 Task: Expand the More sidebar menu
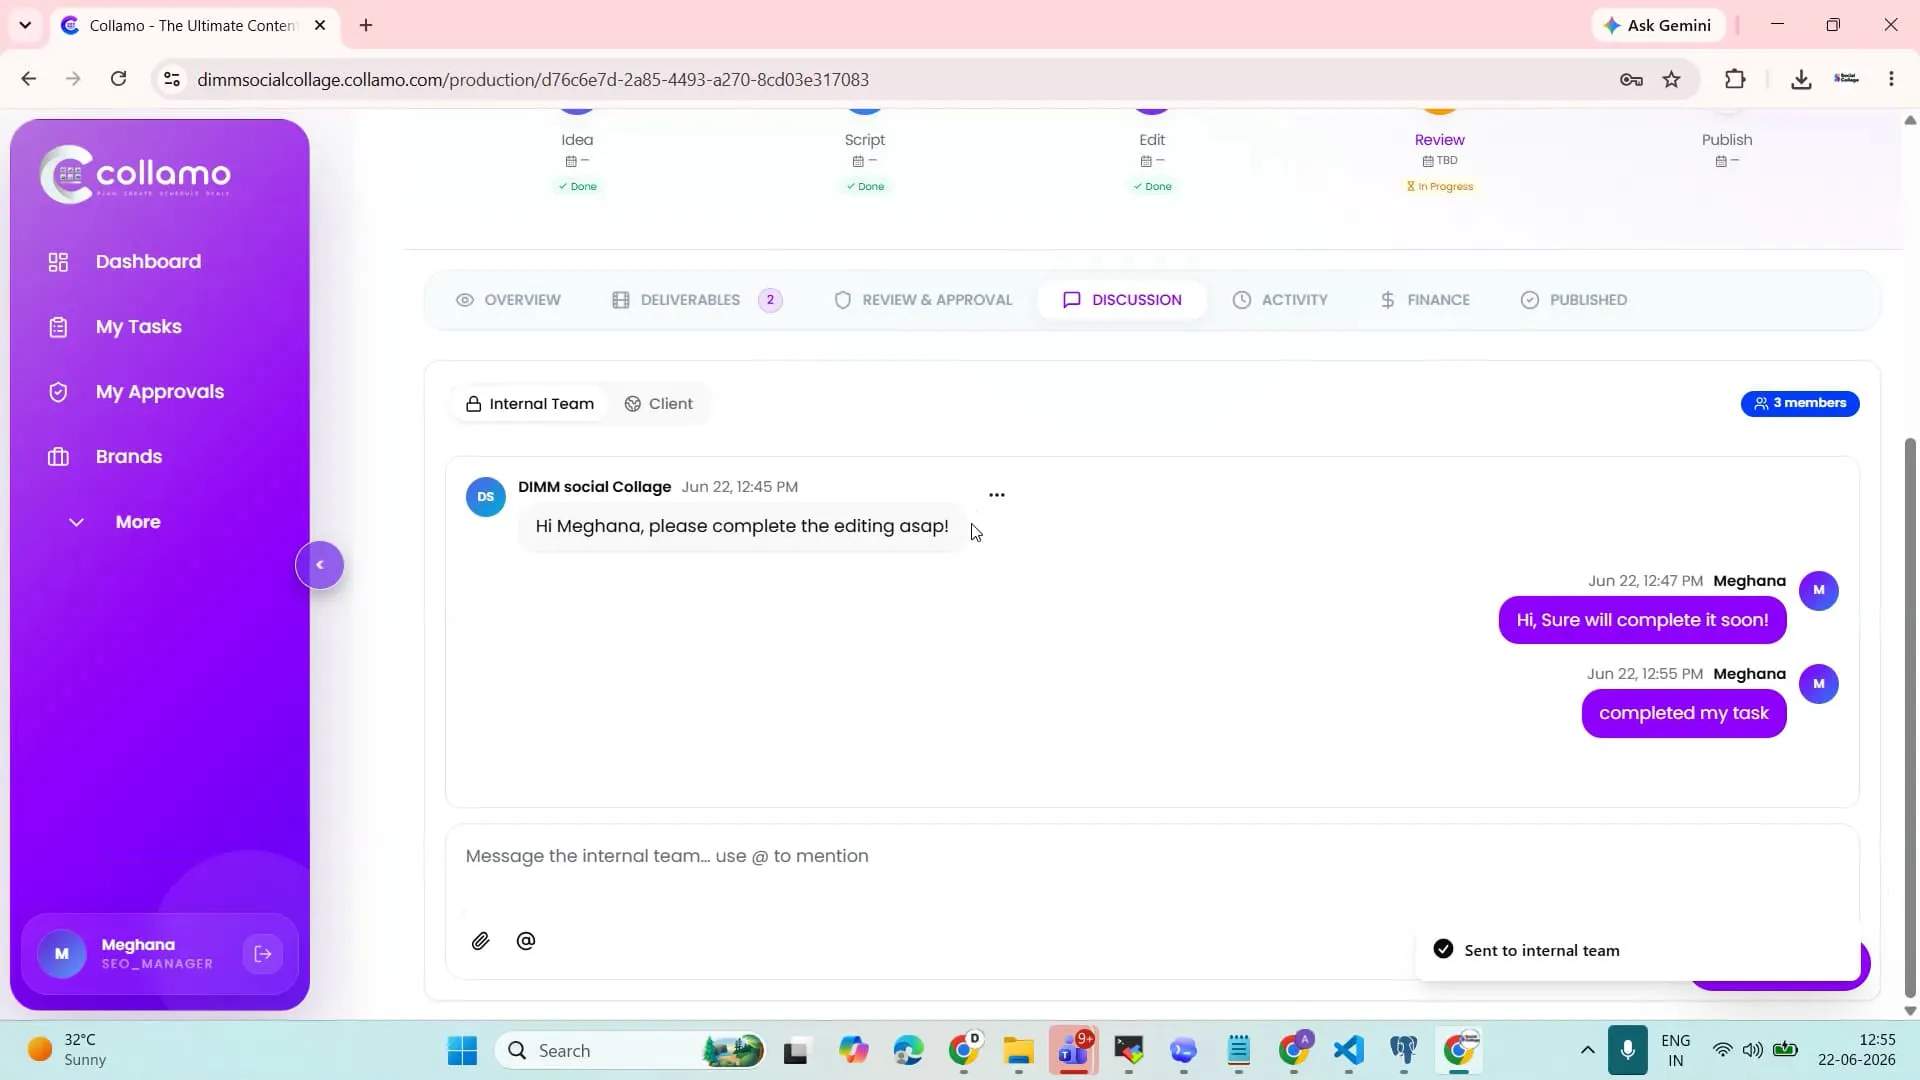[x=115, y=522]
